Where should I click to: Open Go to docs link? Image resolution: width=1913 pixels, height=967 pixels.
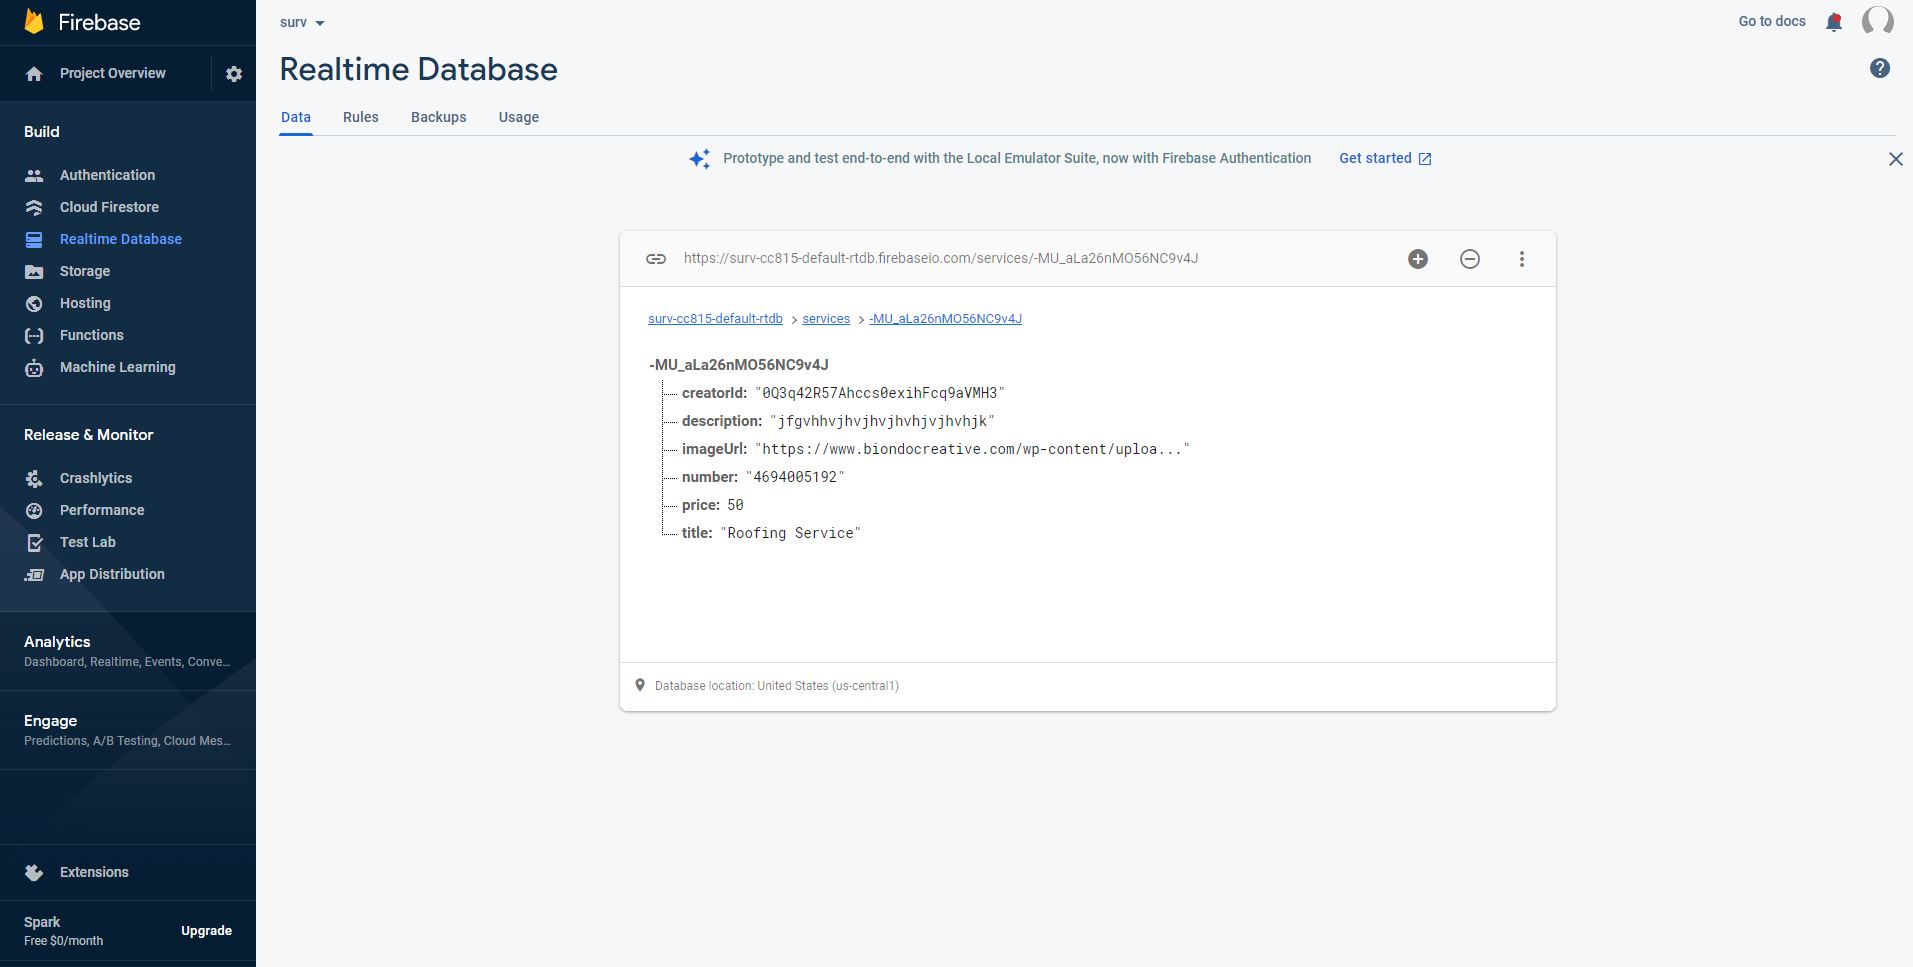(1772, 21)
